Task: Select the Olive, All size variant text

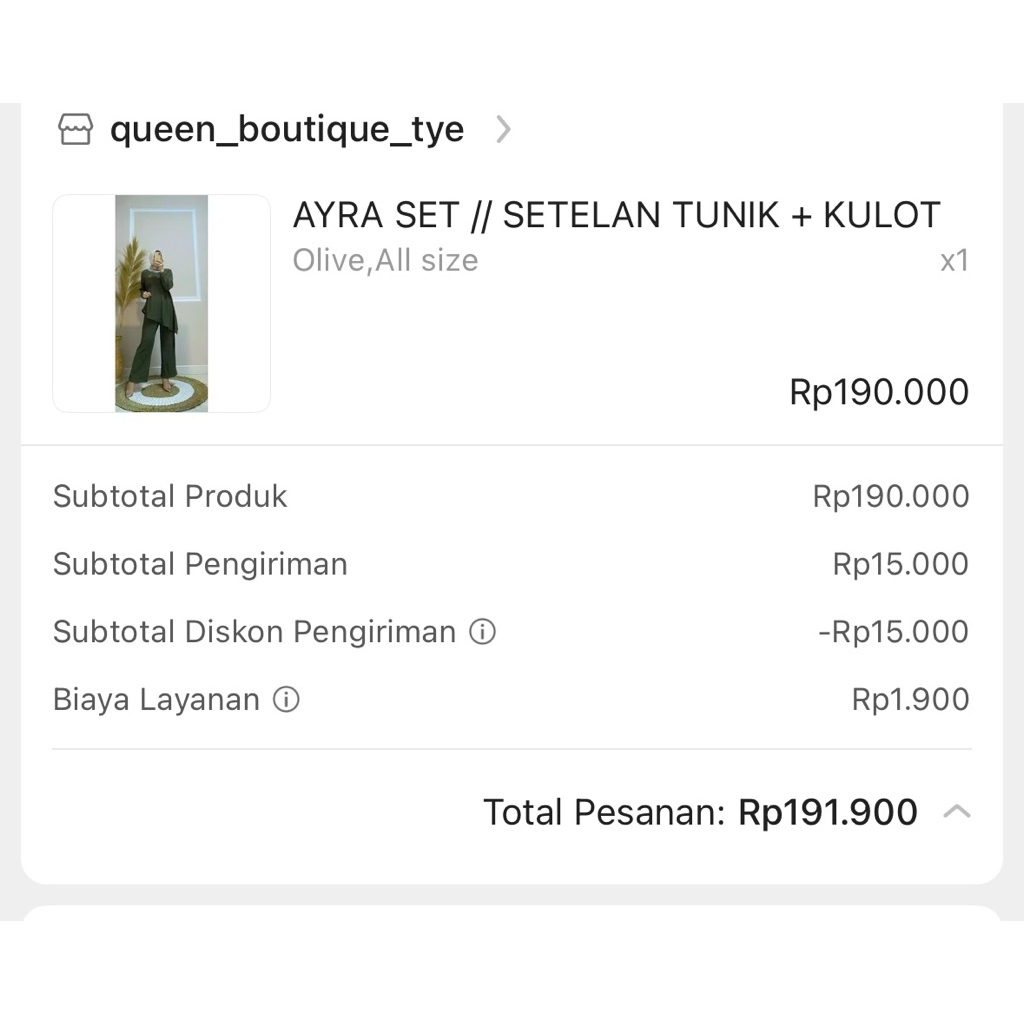Action: click(x=385, y=261)
